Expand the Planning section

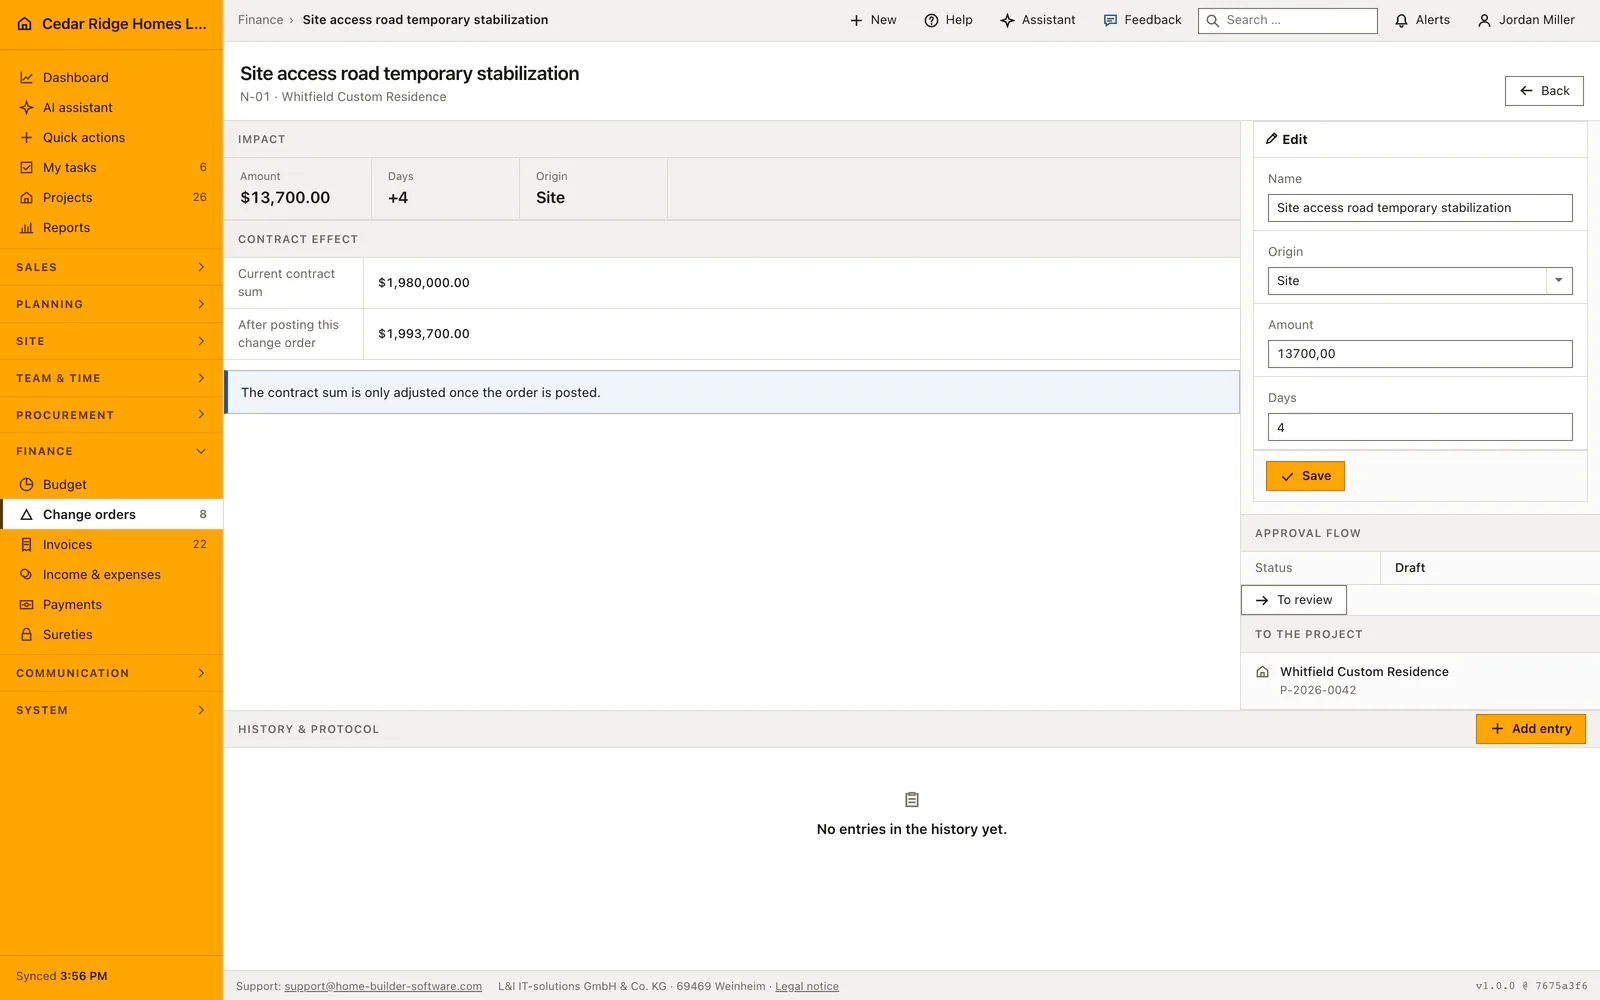(x=111, y=304)
